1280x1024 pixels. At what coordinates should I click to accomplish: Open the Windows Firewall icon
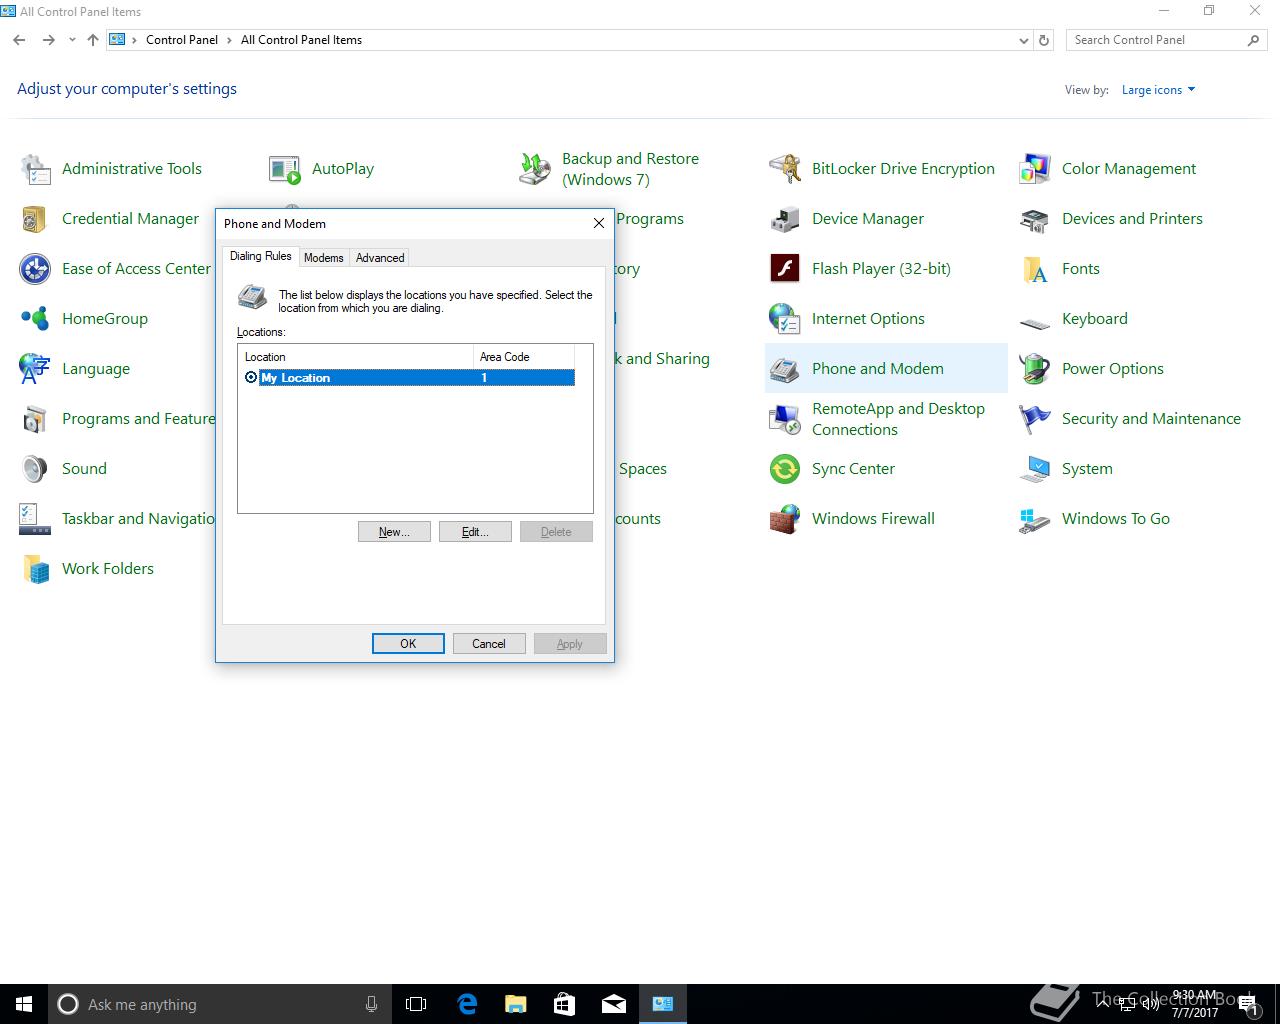pyautogui.click(x=785, y=519)
